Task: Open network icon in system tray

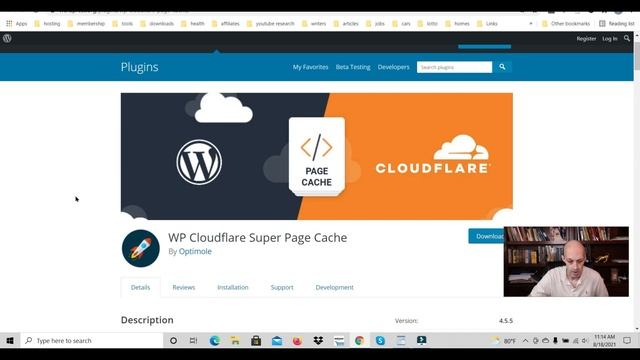Action: pyautogui.click(x=575, y=340)
